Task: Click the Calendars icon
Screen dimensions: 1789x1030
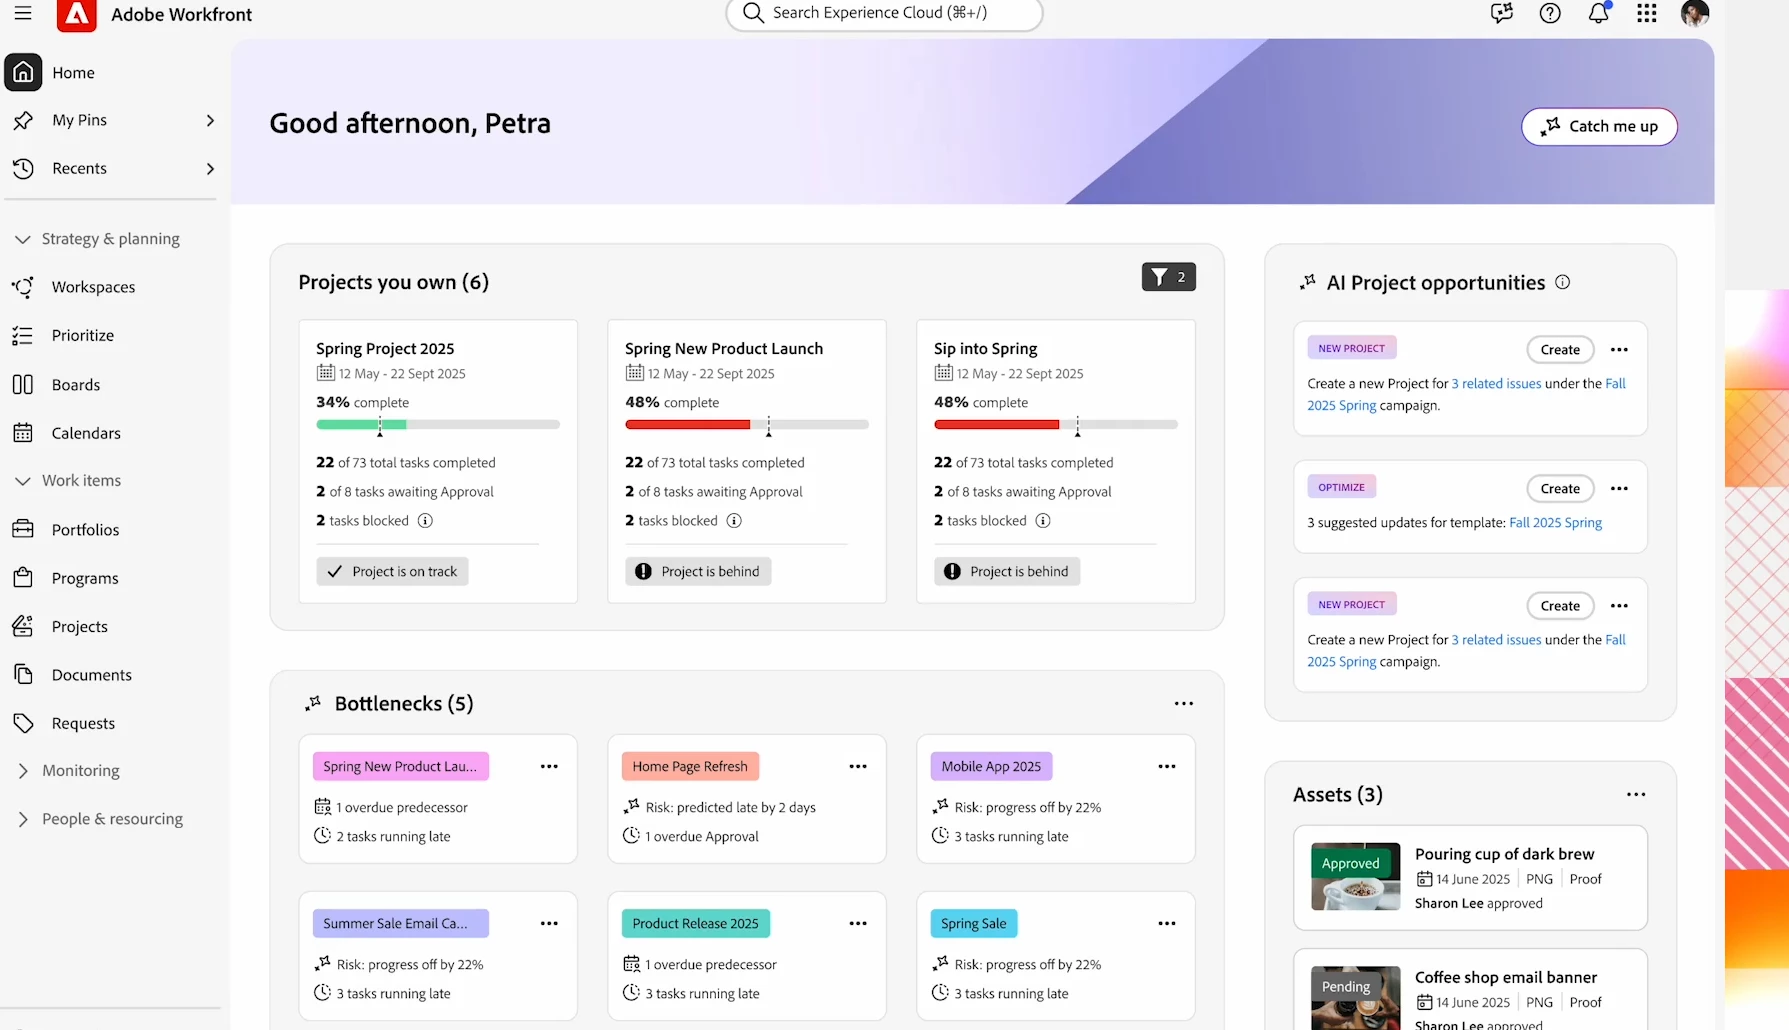Action: (23, 433)
